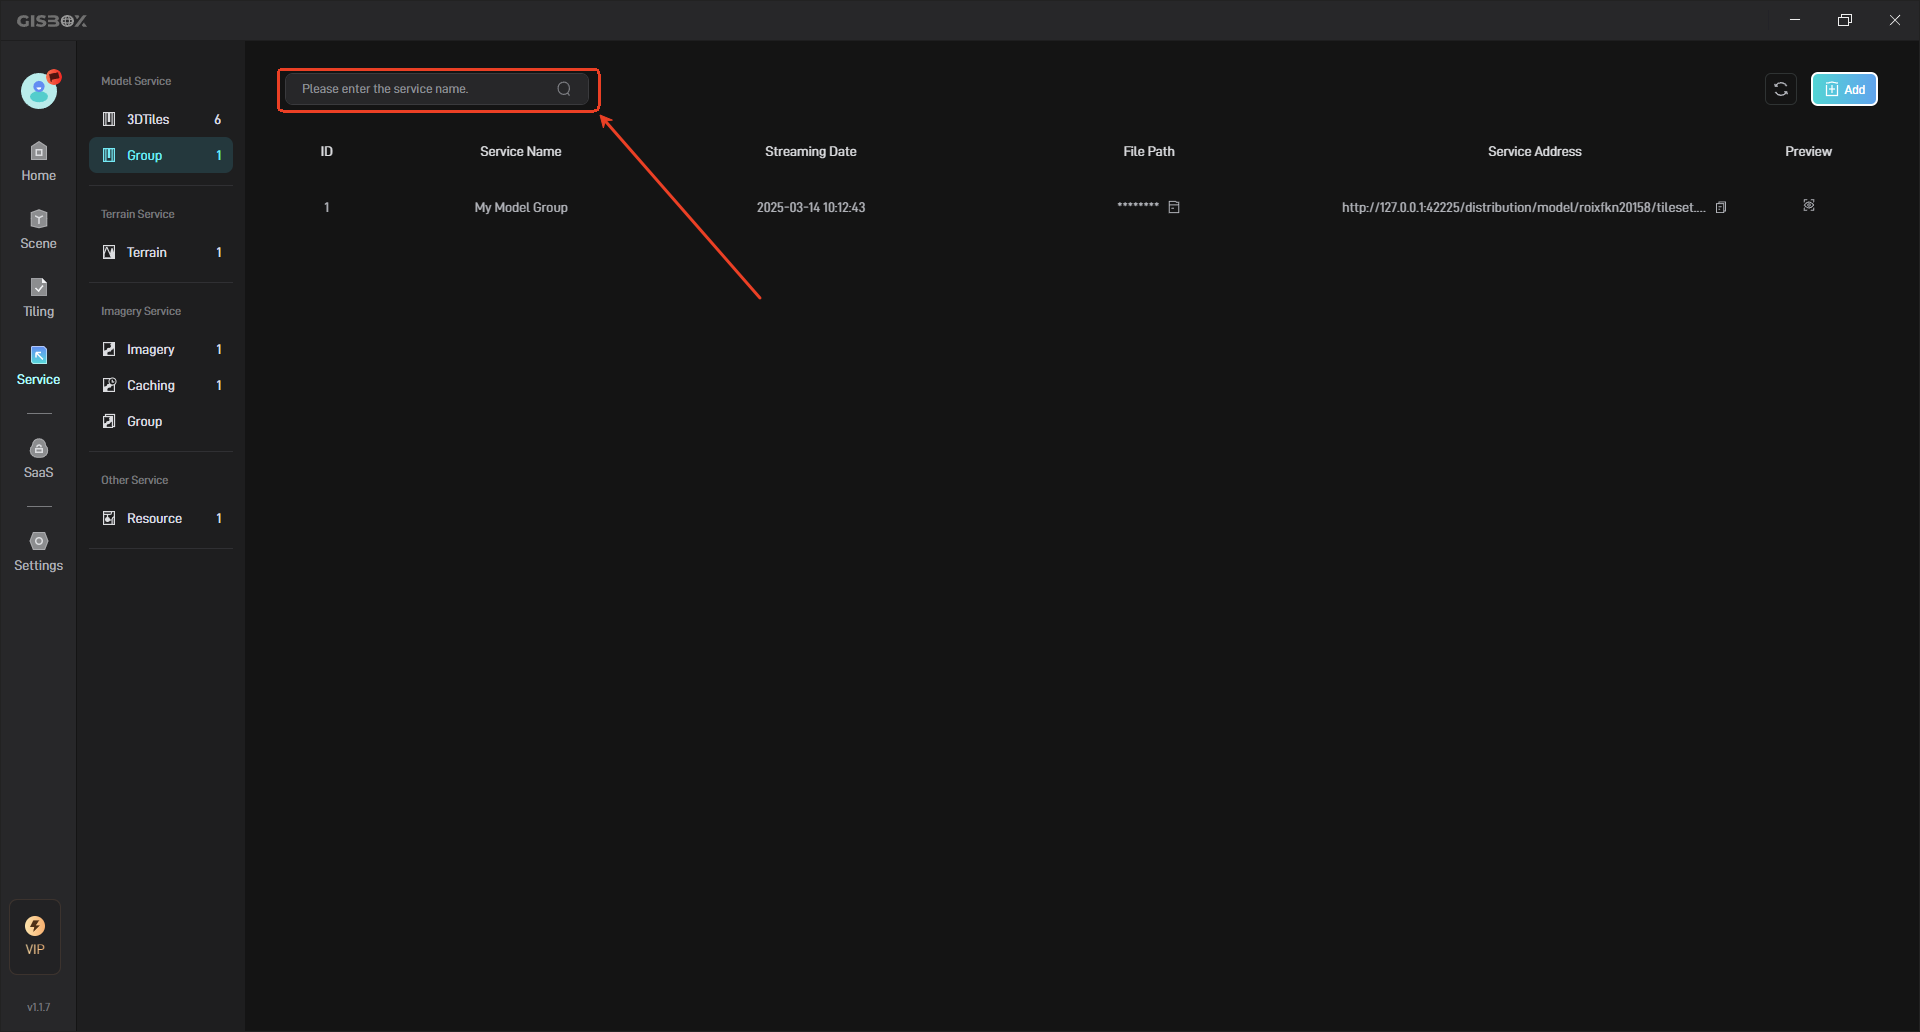Open the user avatar profile
This screenshot has width=1920, height=1032.
(39, 90)
